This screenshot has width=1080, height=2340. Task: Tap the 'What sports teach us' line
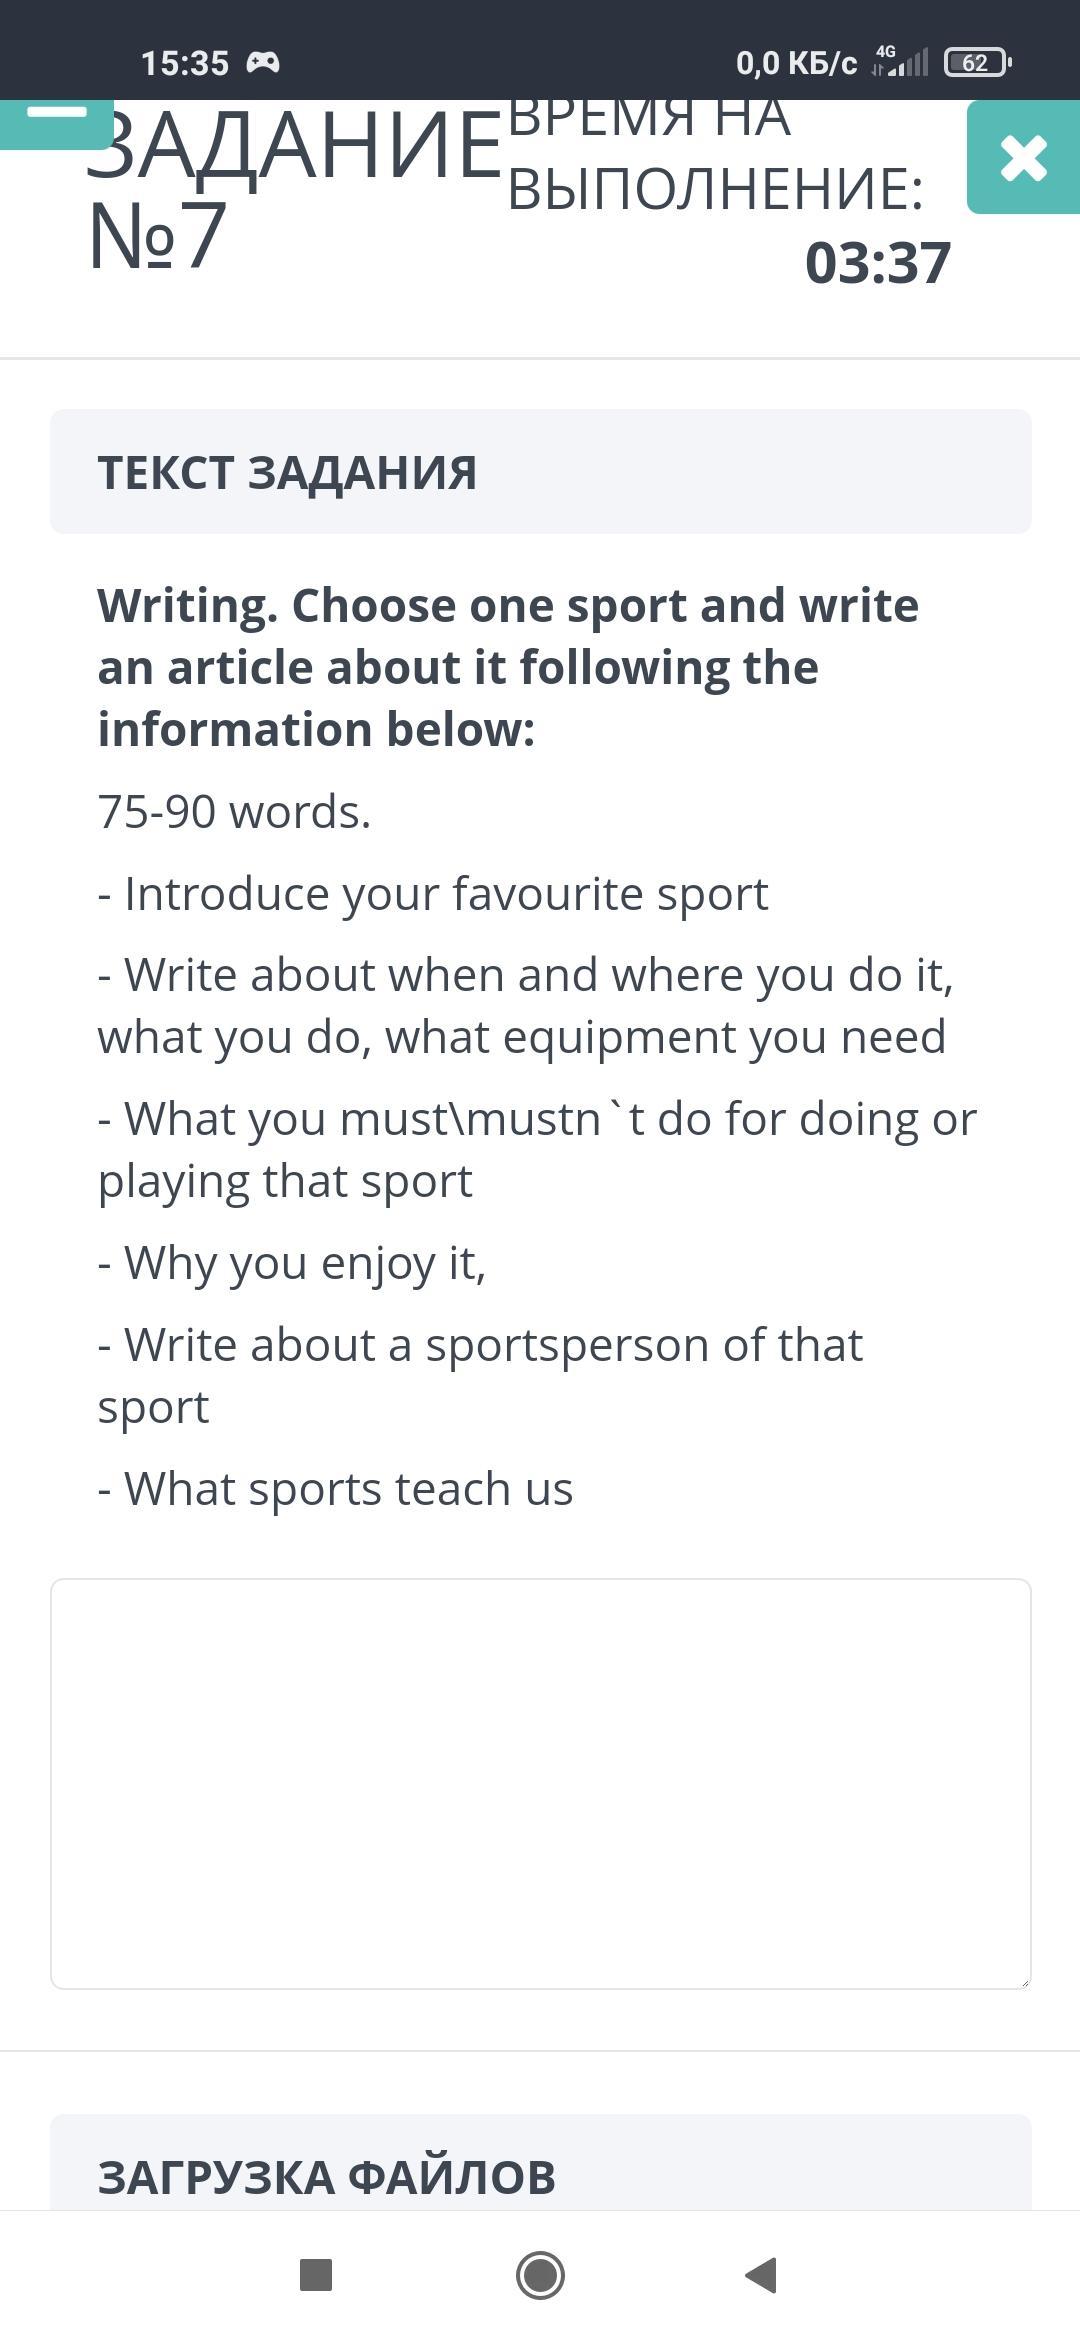point(336,1488)
